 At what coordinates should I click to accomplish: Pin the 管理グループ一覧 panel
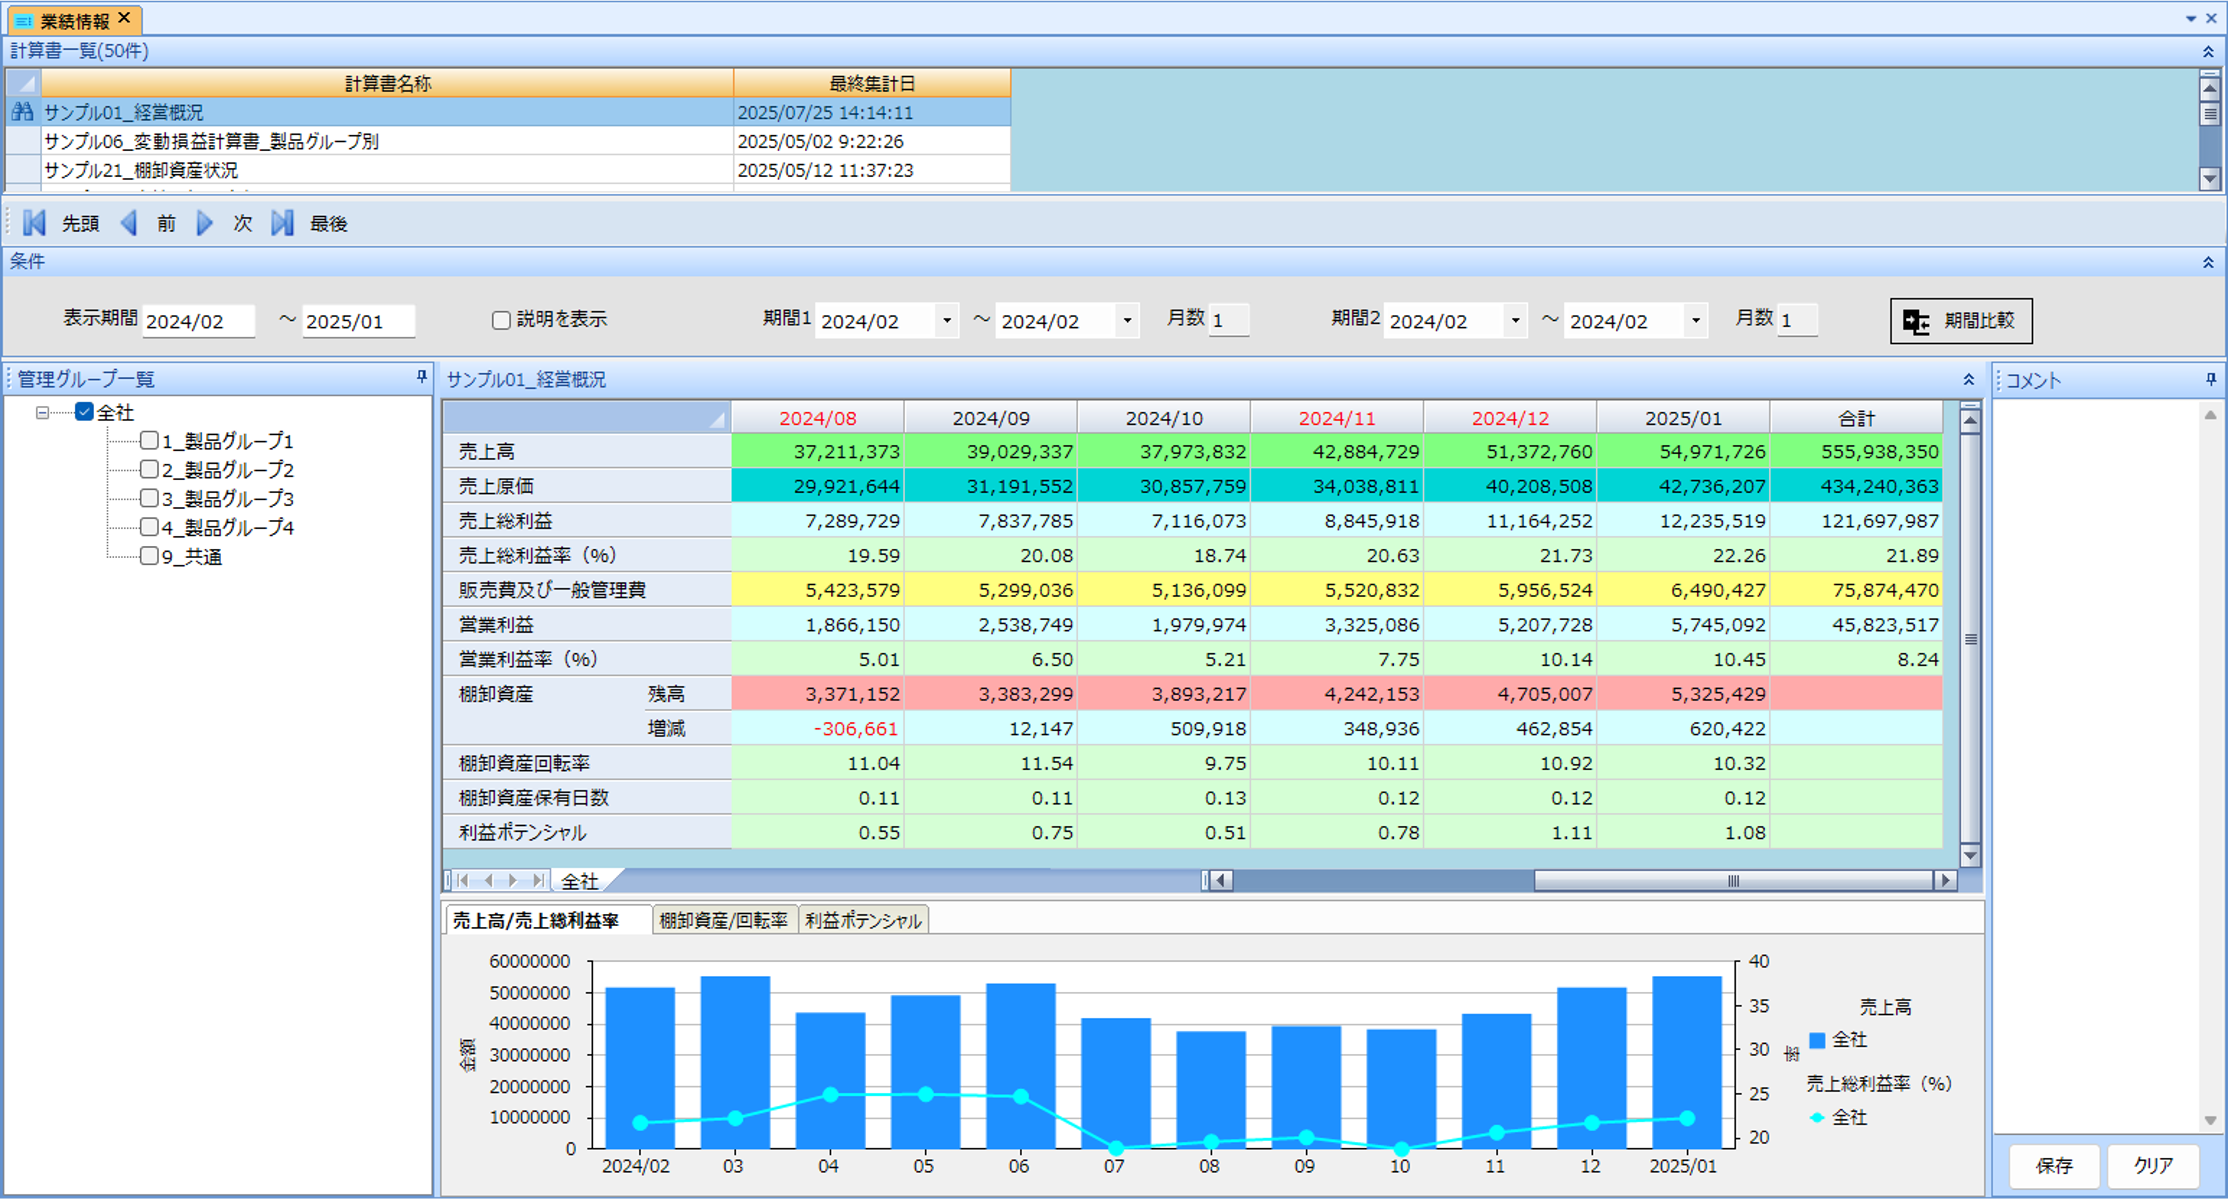[x=422, y=377]
